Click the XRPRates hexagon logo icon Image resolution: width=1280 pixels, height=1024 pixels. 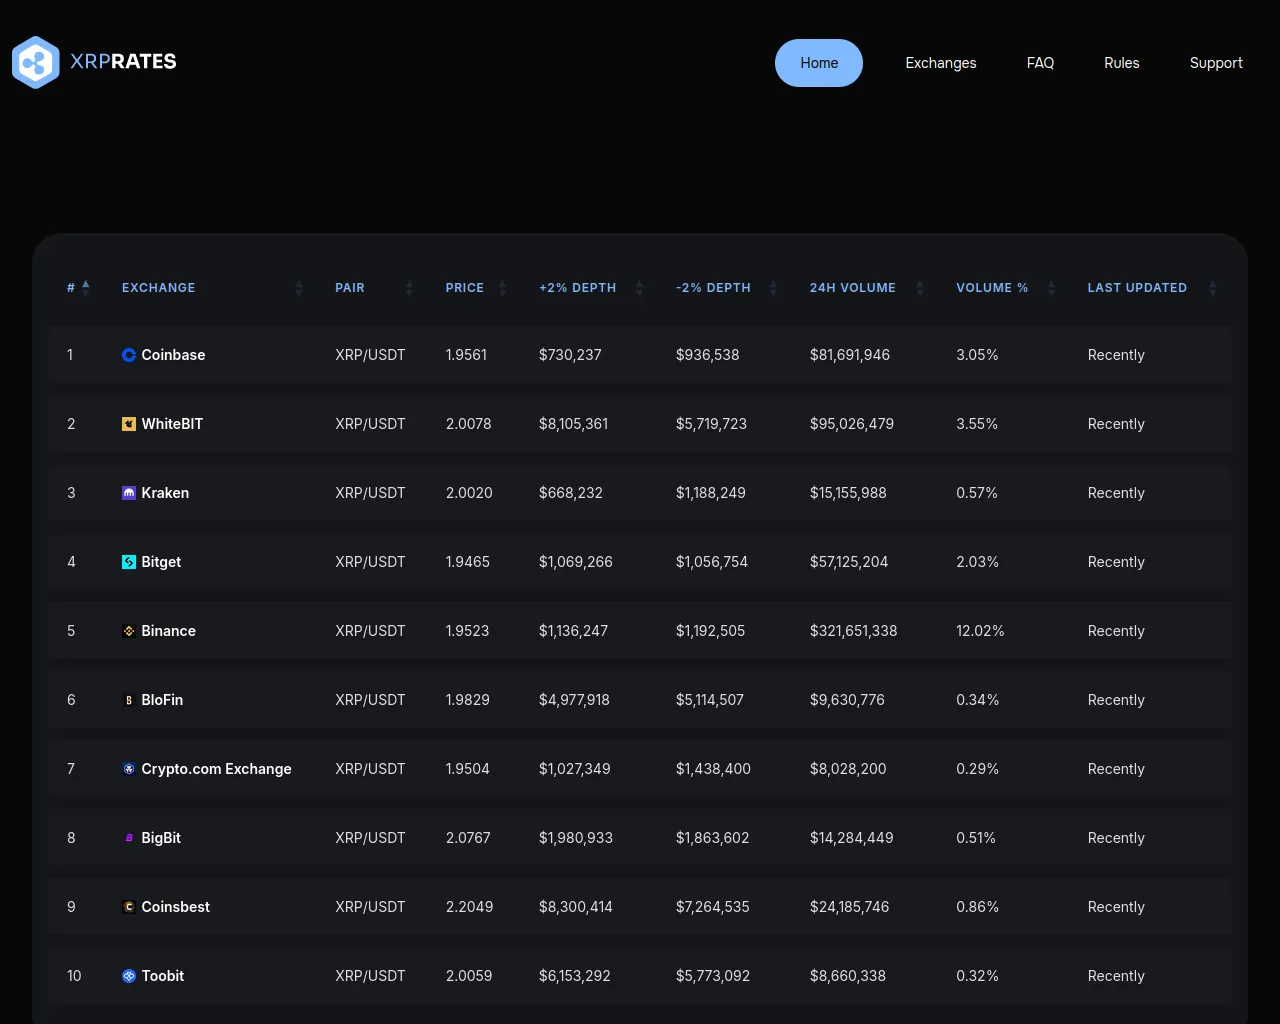pos(36,62)
